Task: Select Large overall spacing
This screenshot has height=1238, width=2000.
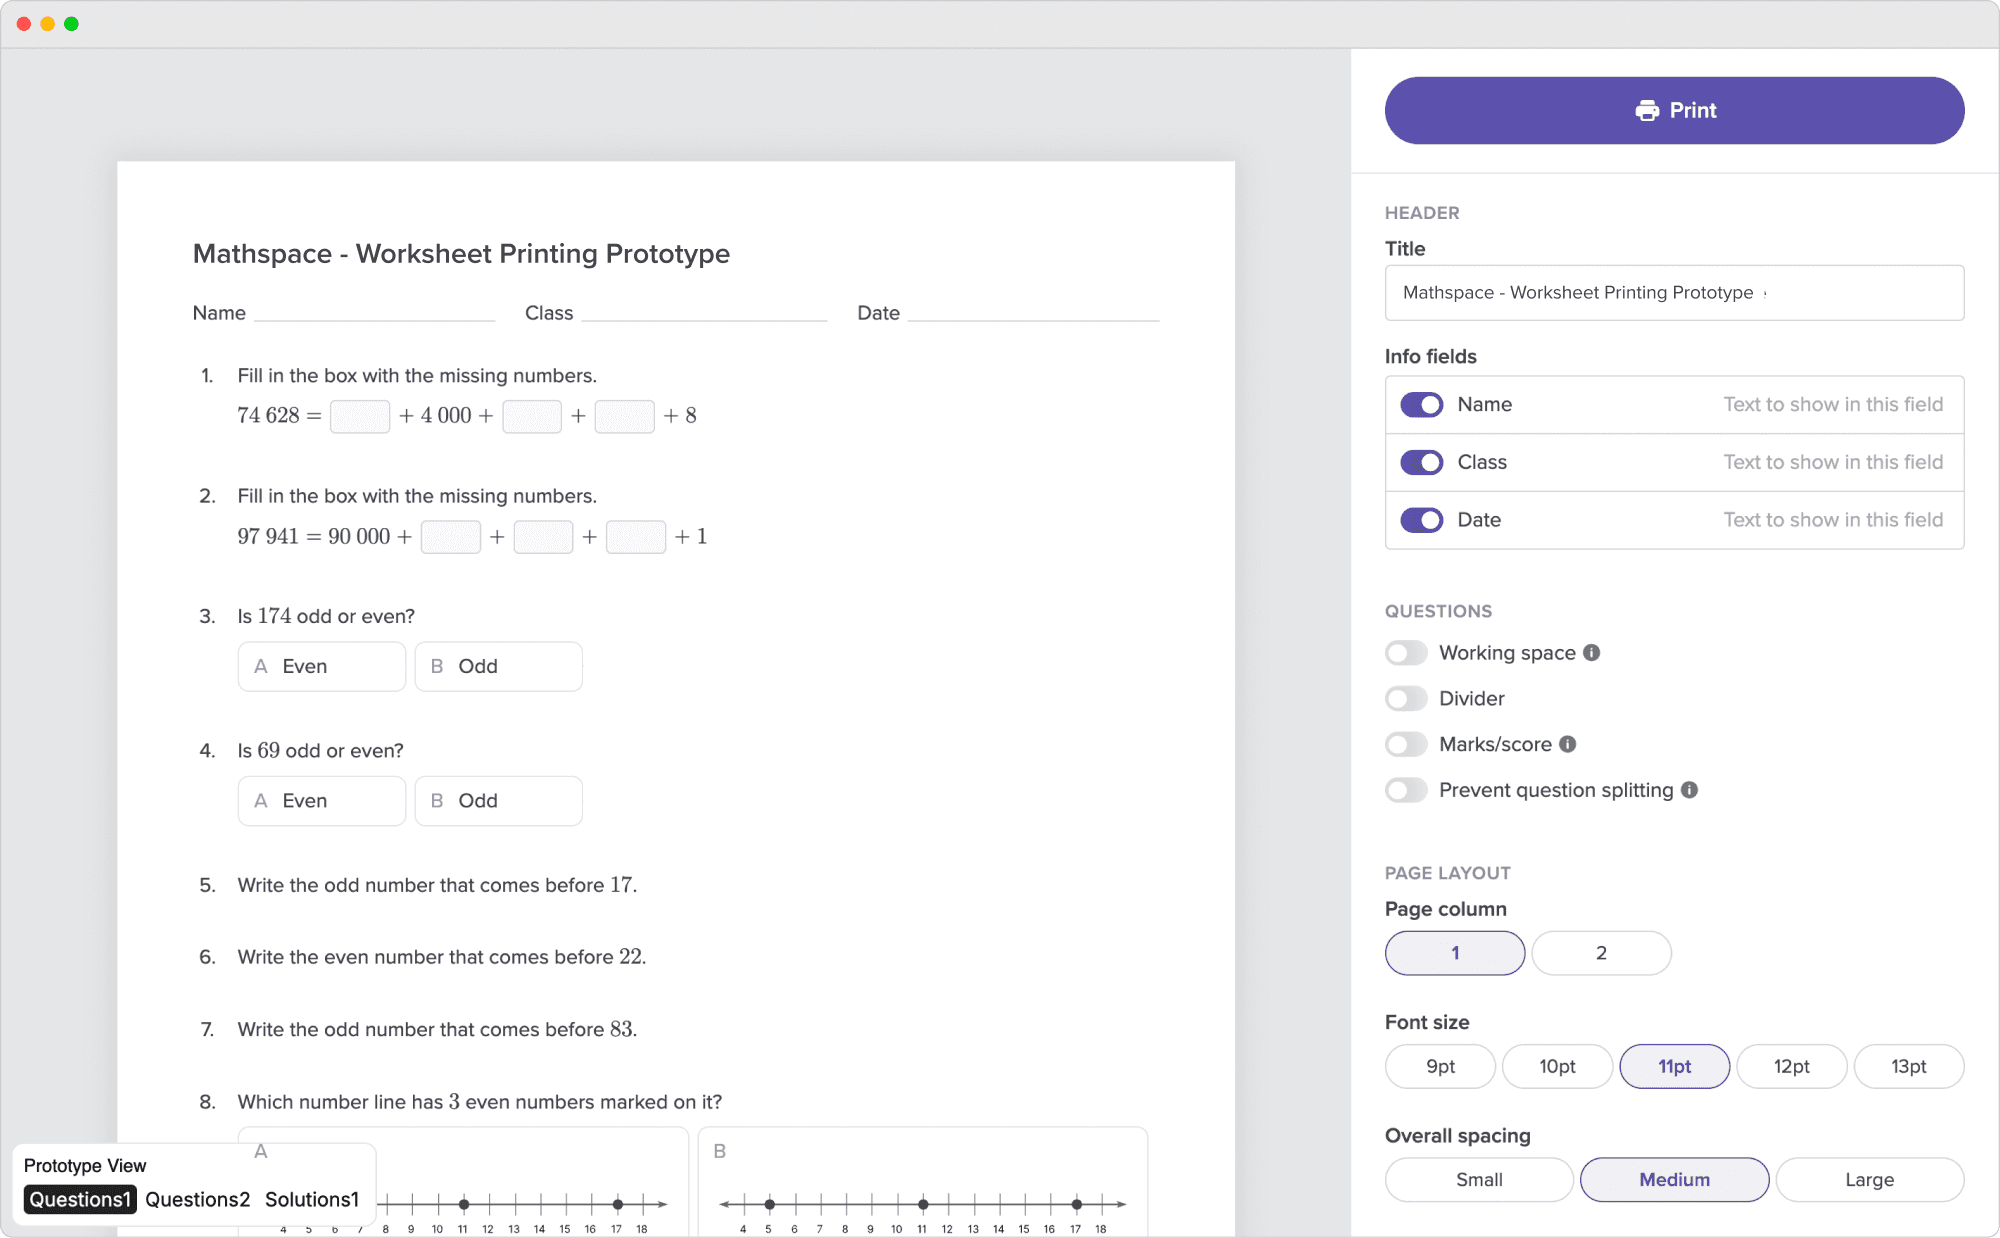Action: 1869,1179
